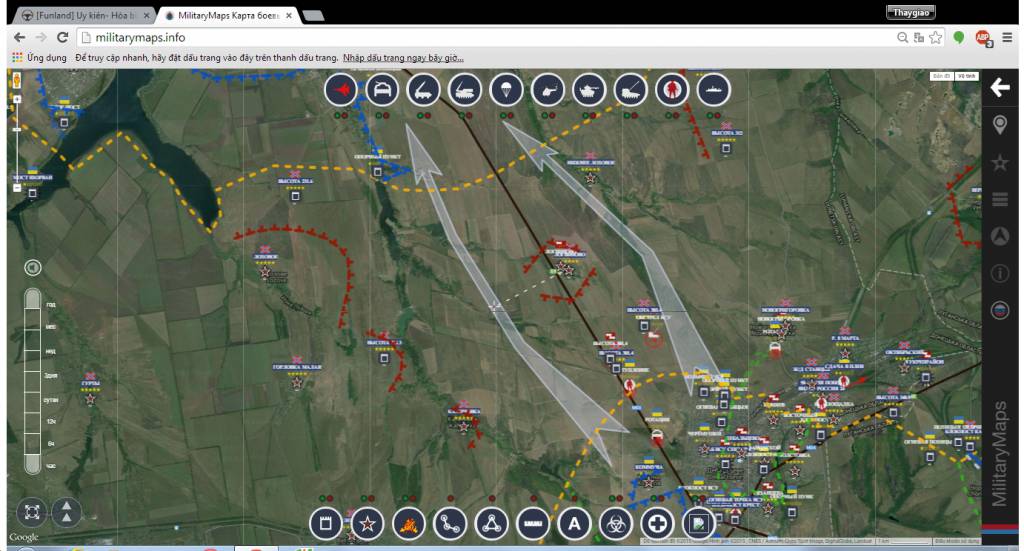Click browser back arrow button
The image size is (1024, 551).
(x=19, y=38)
